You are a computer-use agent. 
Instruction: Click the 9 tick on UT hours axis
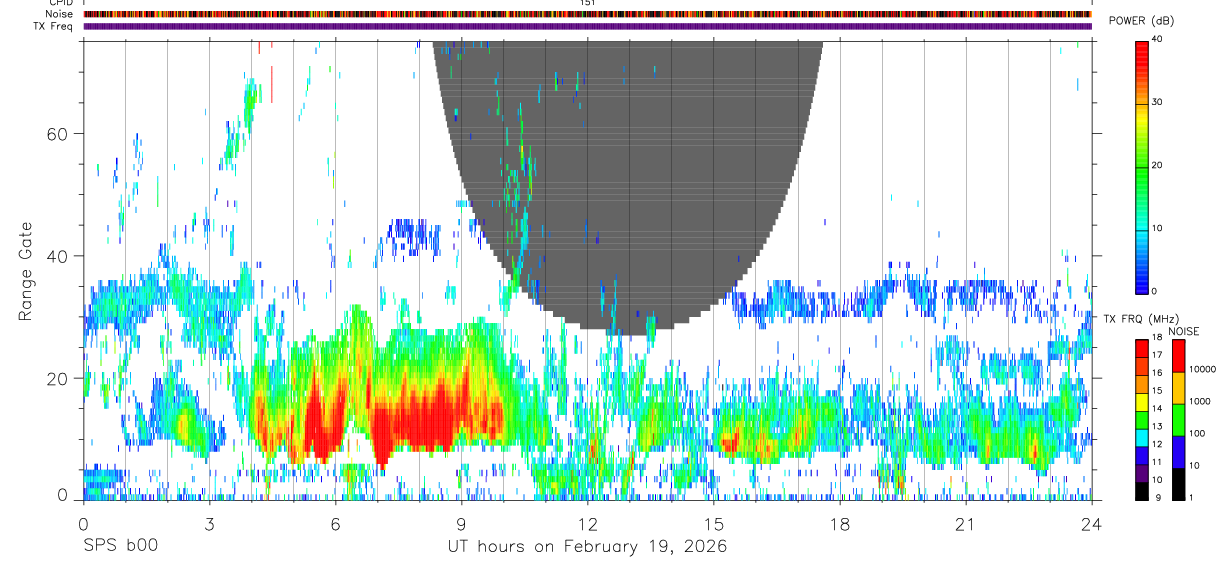(x=461, y=524)
